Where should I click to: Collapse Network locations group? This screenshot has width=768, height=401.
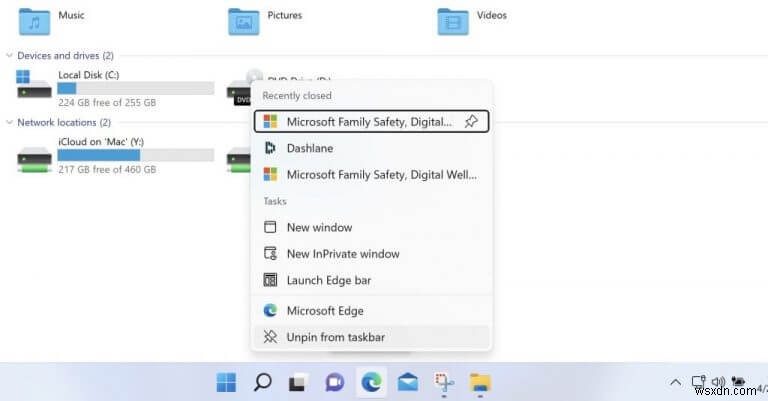pyautogui.click(x=9, y=122)
